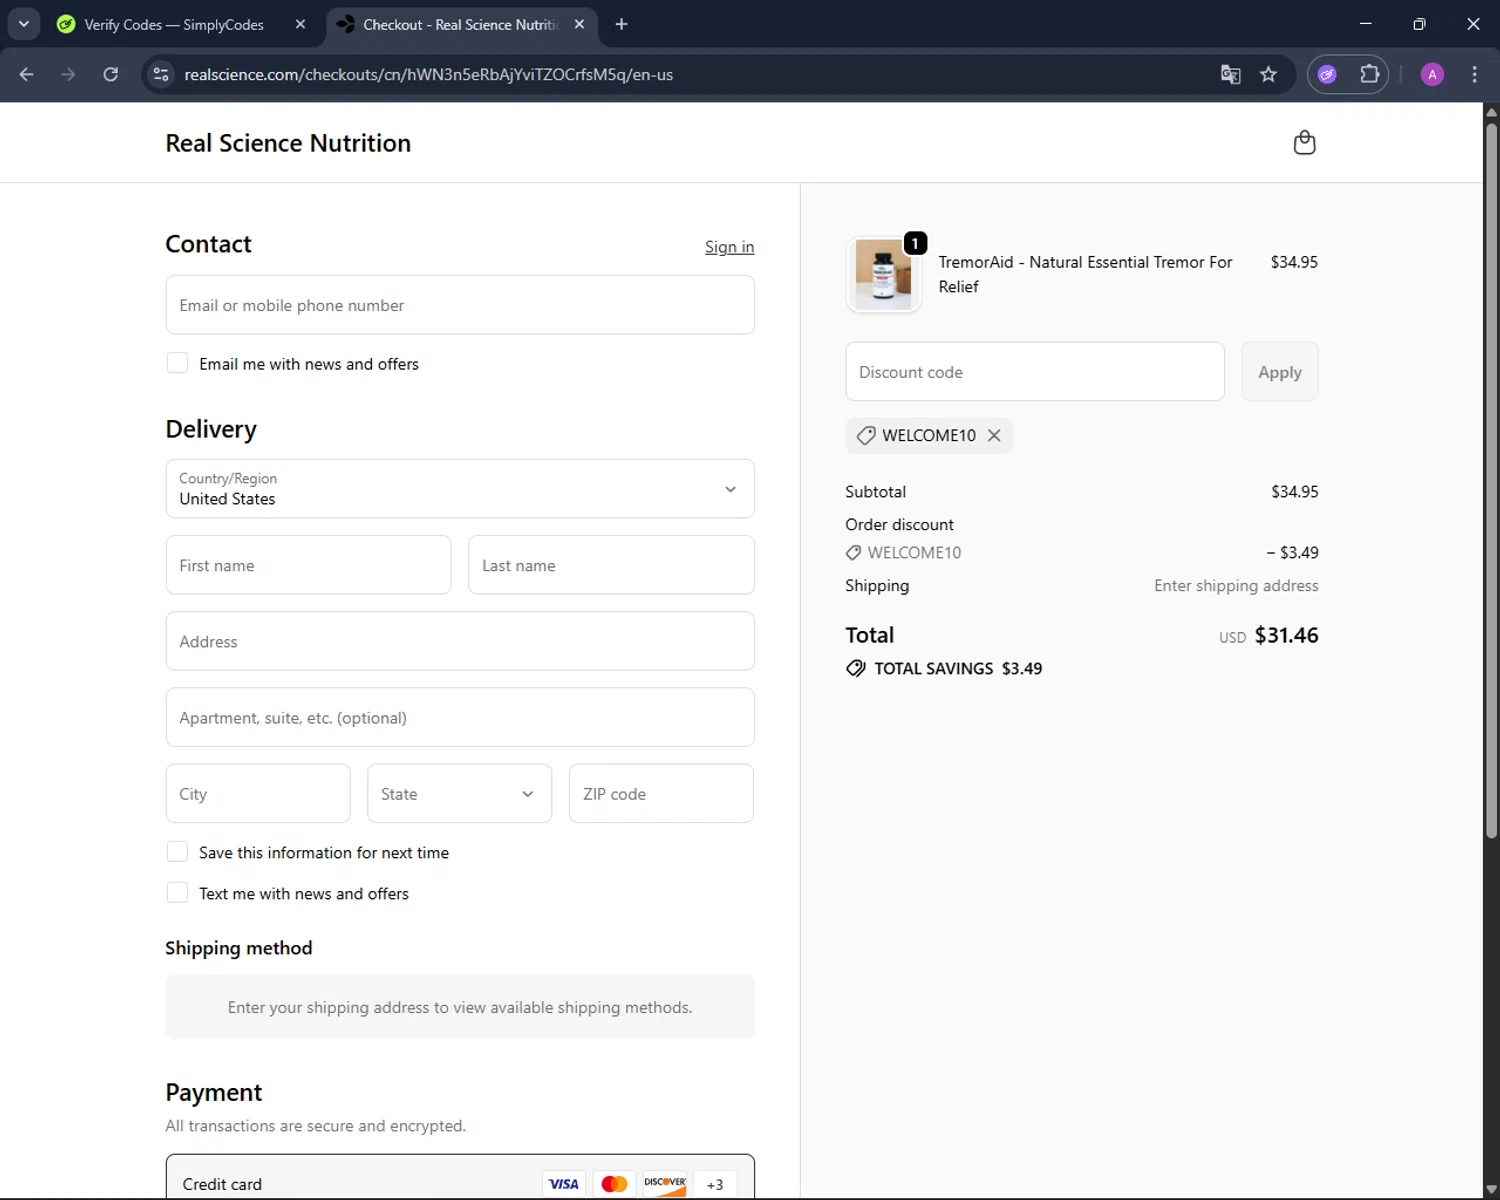1500x1200 pixels.
Task: Check Text me with news and offers
Action: pyautogui.click(x=177, y=893)
